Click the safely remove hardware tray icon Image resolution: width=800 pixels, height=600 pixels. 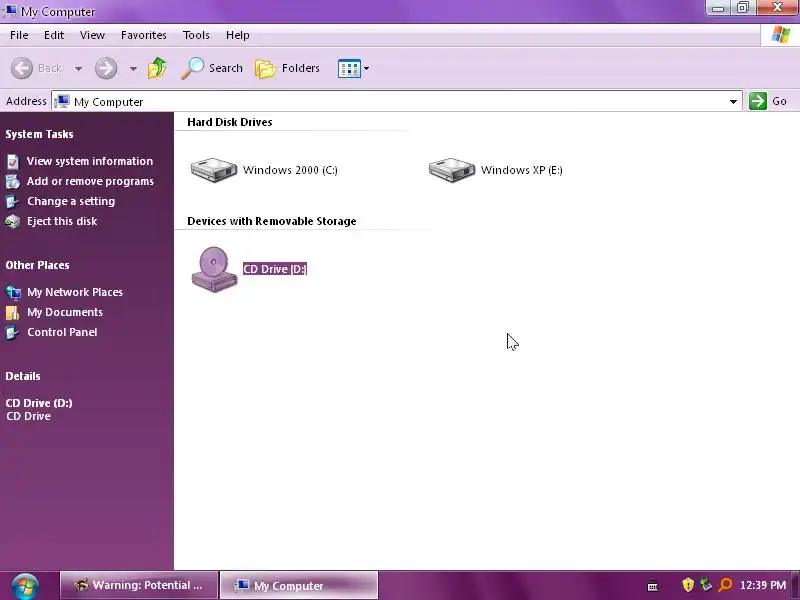pos(706,585)
